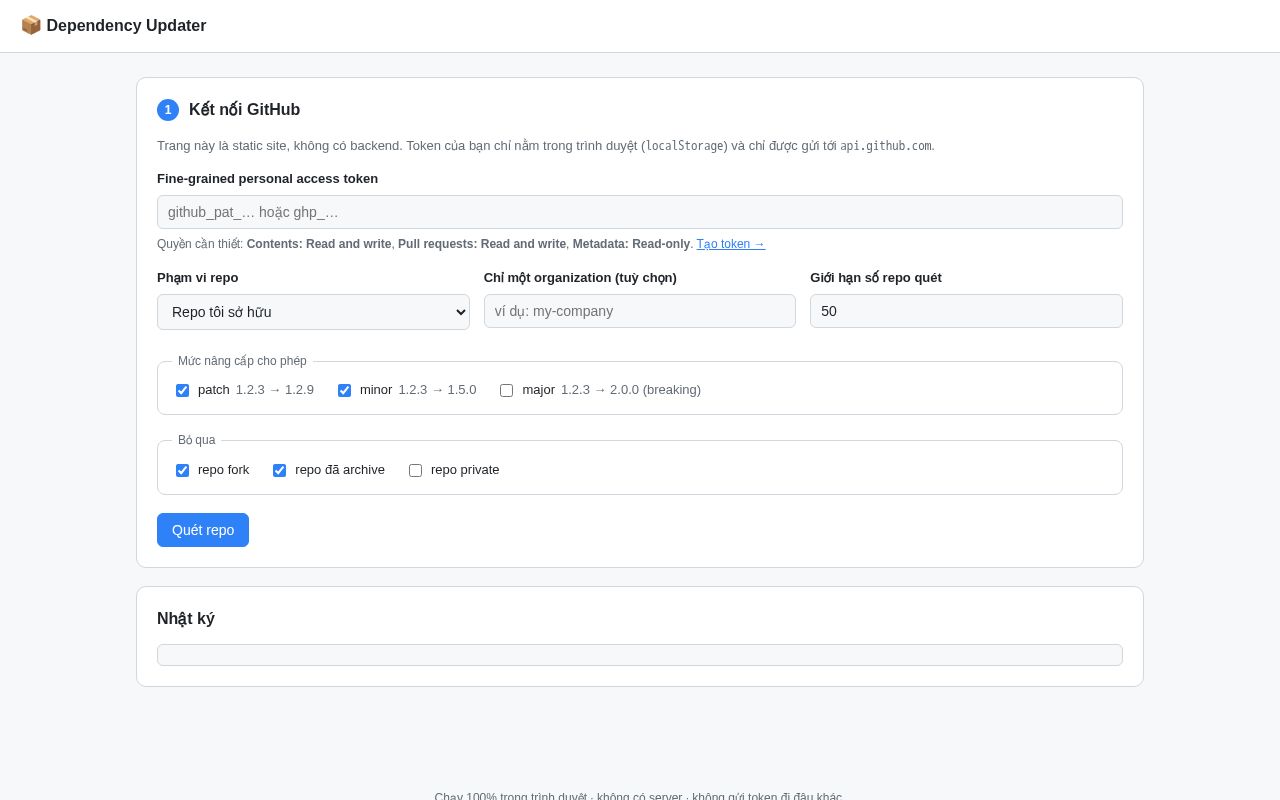The image size is (1280, 800).
Task: Click the organization filter input field
Action: tap(640, 311)
